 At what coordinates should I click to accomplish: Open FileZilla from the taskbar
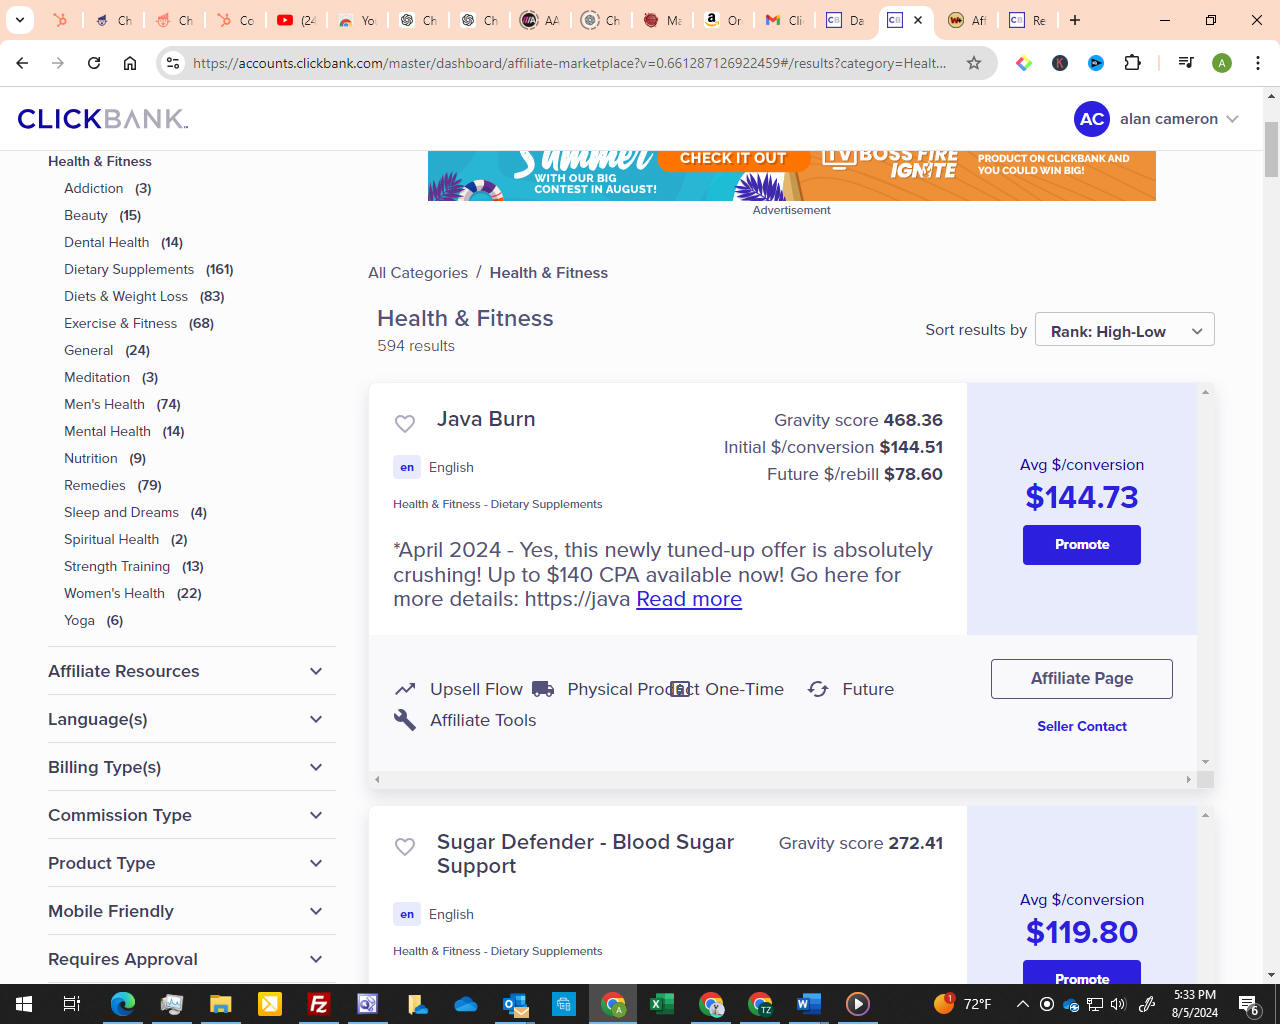(x=319, y=1004)
